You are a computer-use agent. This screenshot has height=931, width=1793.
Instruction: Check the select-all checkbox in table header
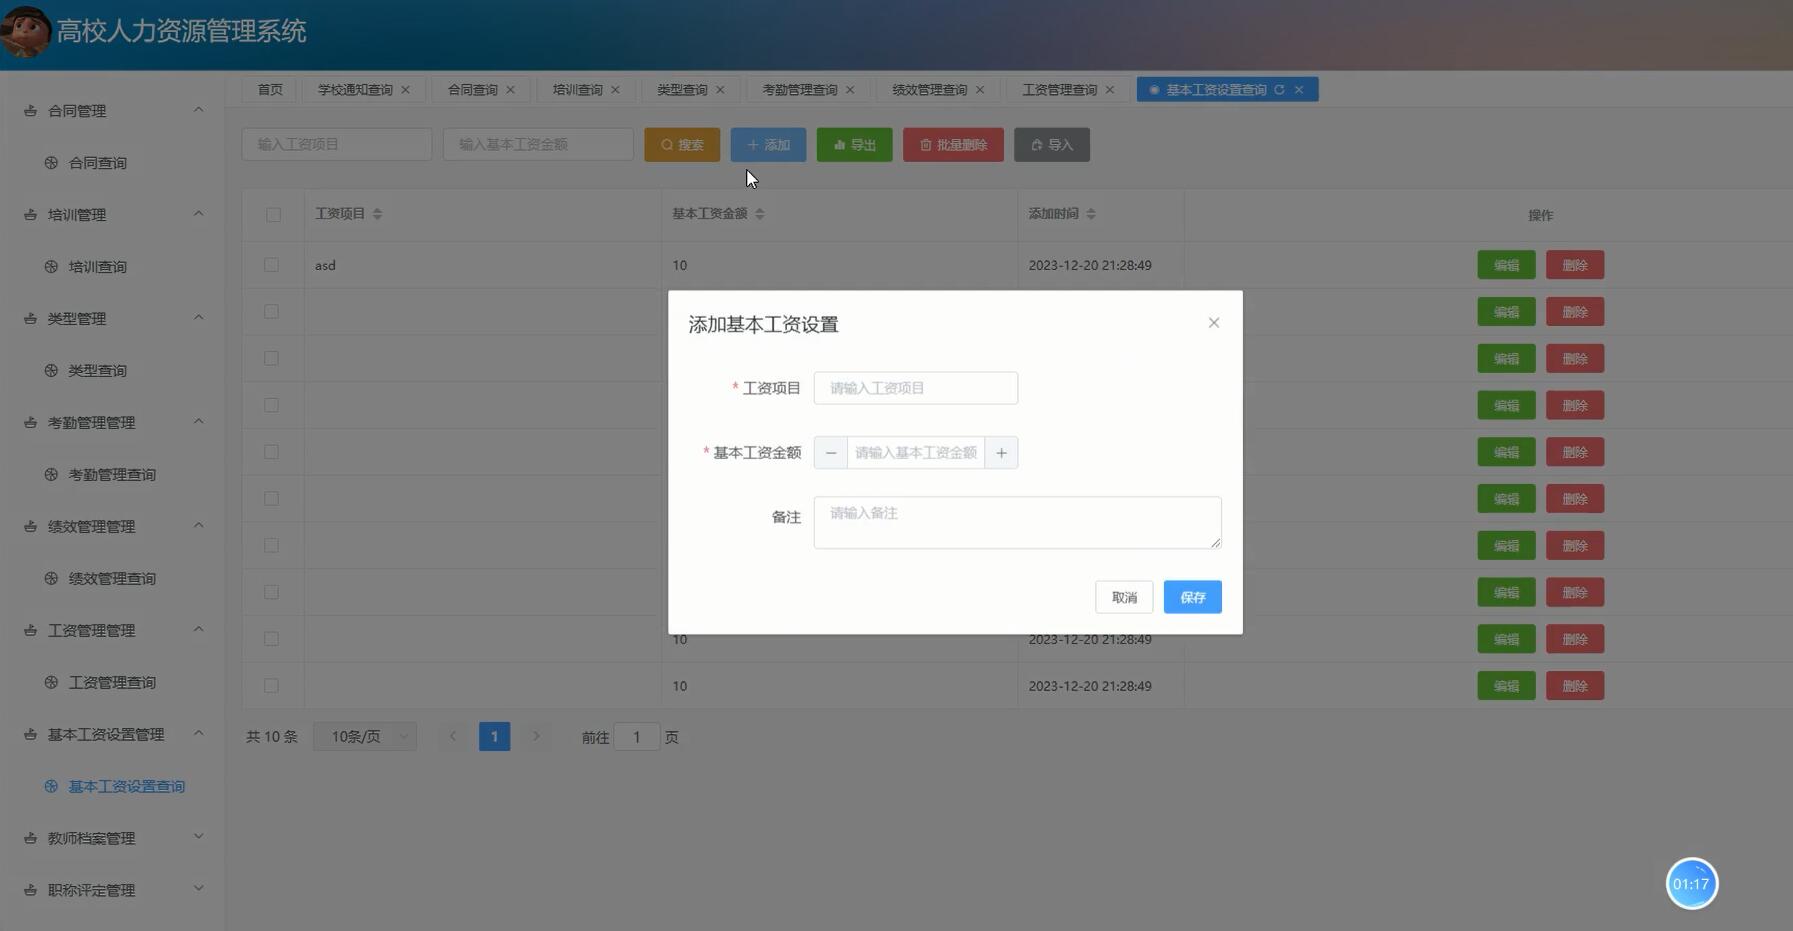(x=271, y=214)
